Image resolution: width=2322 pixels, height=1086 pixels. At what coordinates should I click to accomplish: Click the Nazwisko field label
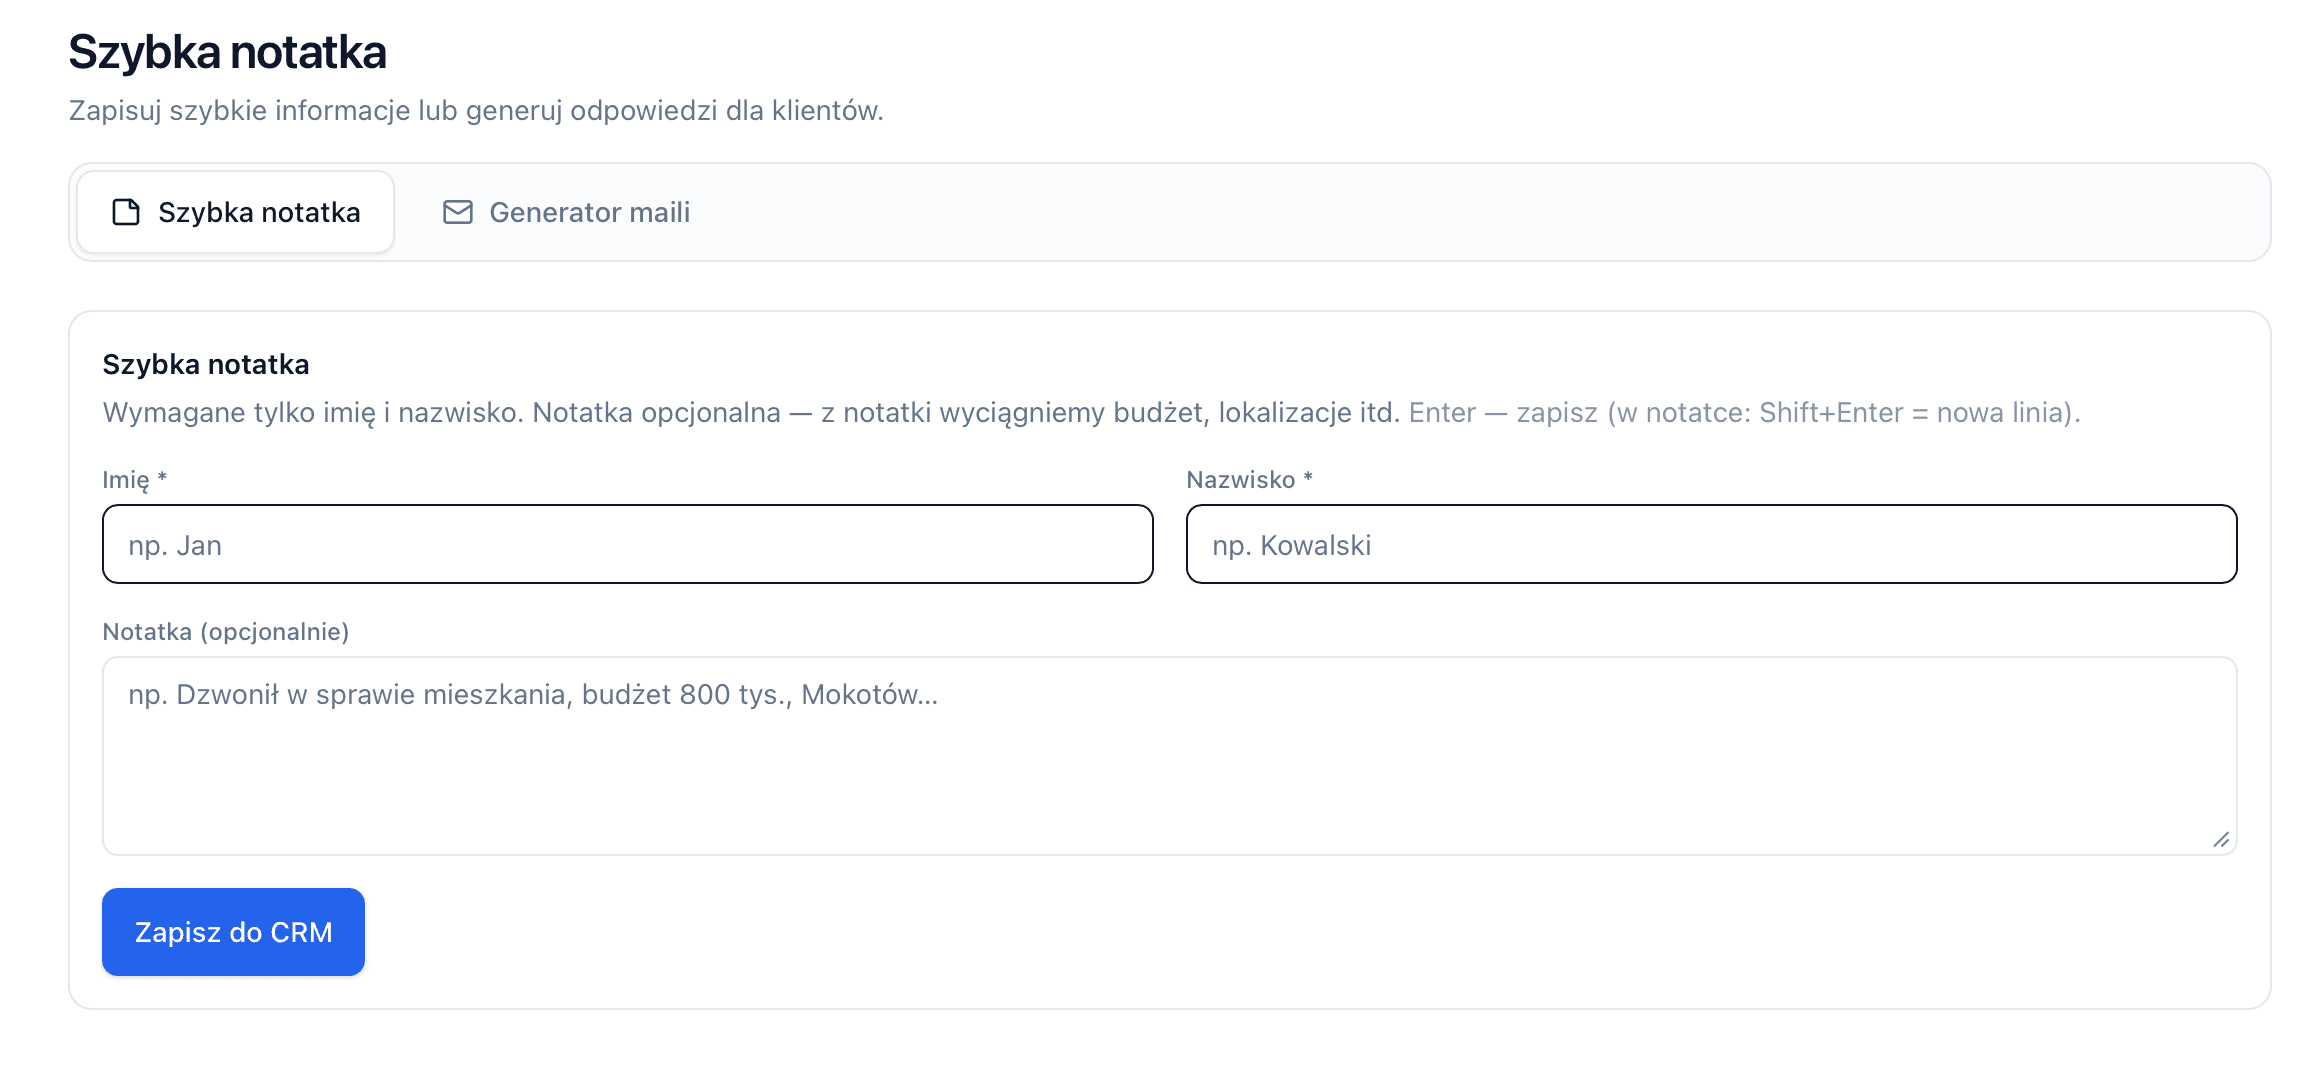pos(1240,480)
